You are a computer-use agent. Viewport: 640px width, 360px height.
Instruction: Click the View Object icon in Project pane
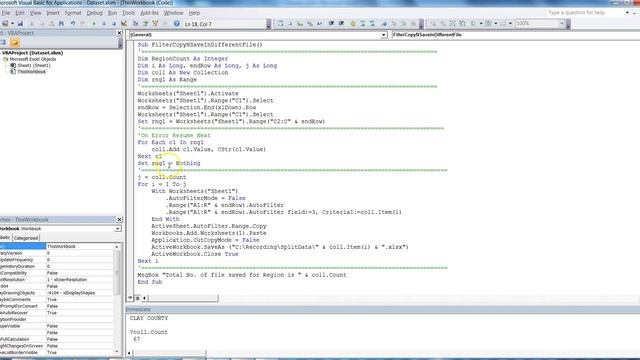(x=3, y=42)
